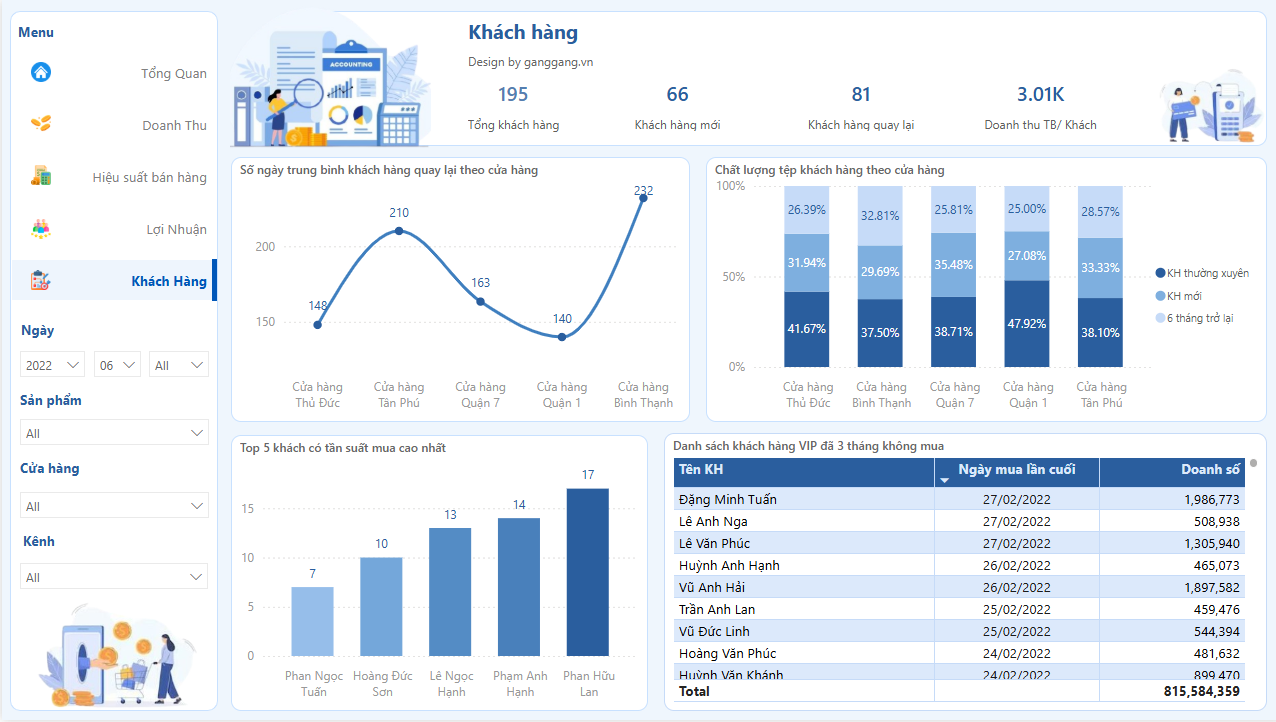Click the Doanh Thu coins icon
This screenshot has height=722, width=1276.
tap(41, 123)
